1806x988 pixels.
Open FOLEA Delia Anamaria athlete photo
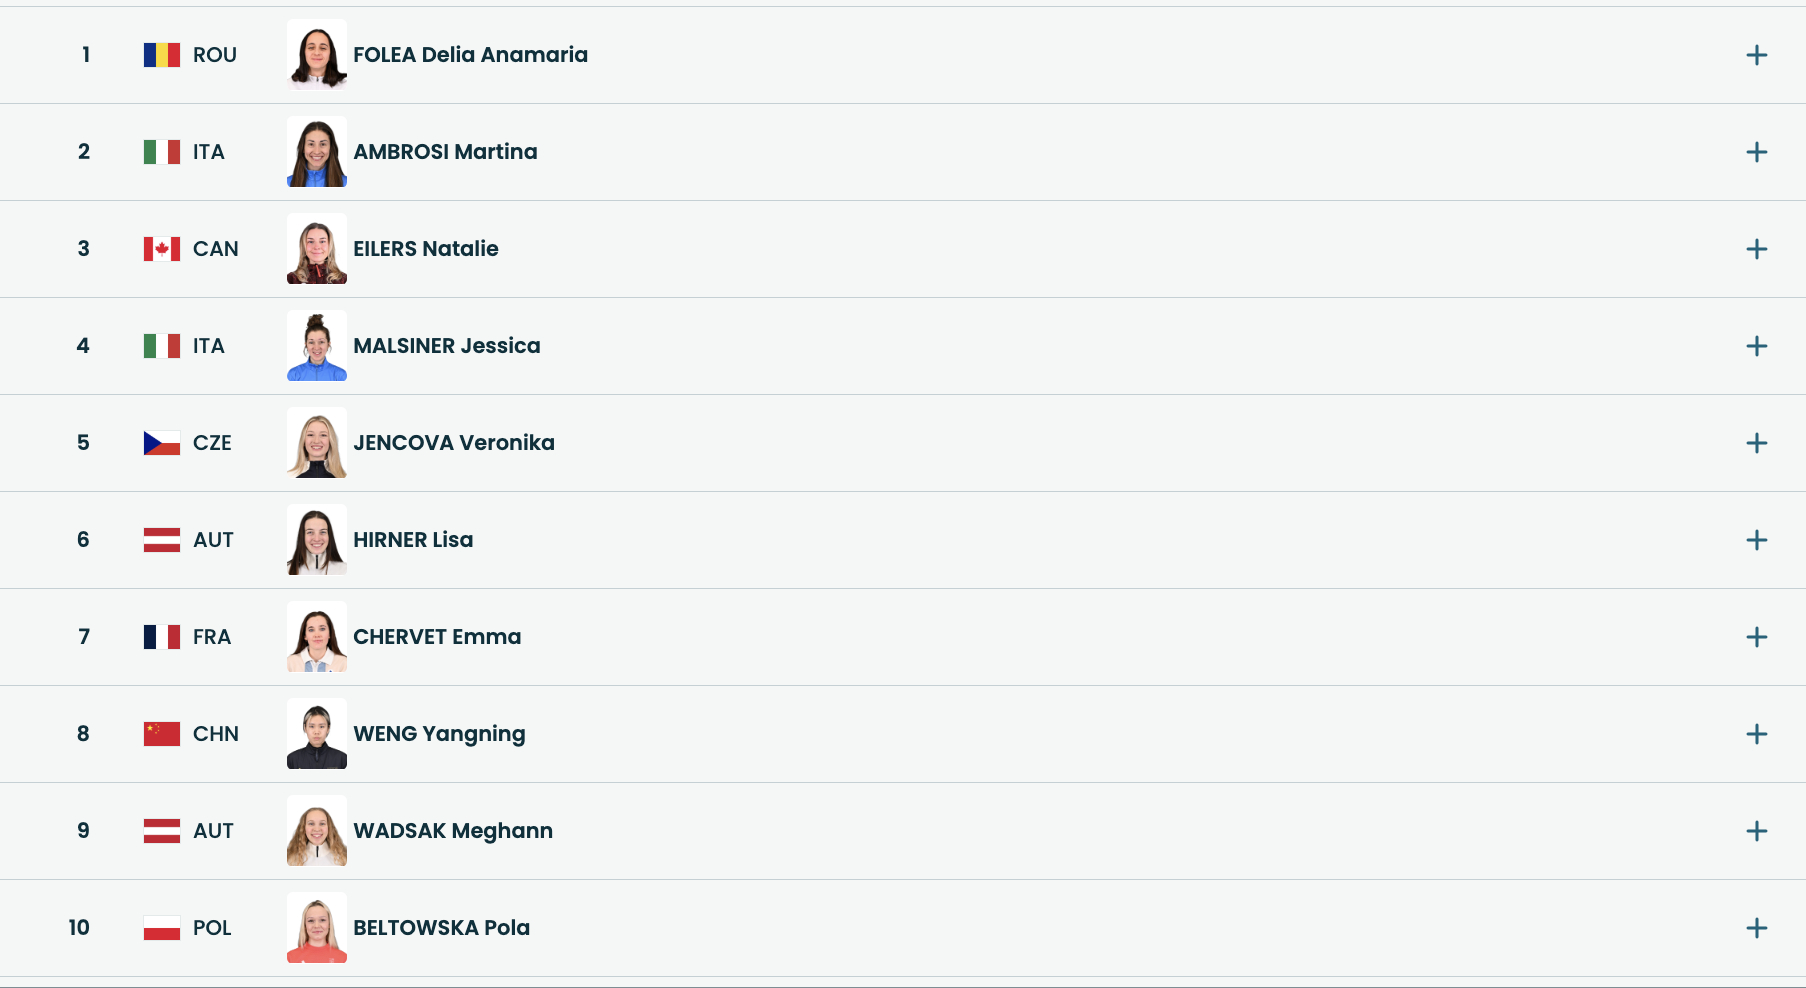[317, 54]
